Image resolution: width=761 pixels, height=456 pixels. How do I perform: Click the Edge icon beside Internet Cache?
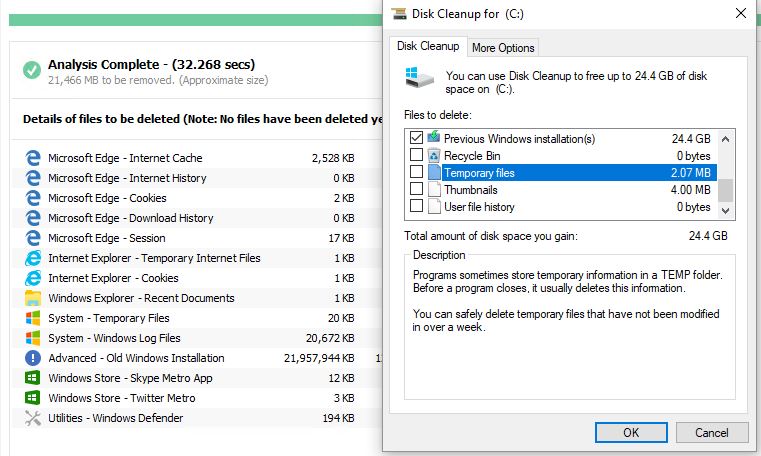(x=33, y=158)
